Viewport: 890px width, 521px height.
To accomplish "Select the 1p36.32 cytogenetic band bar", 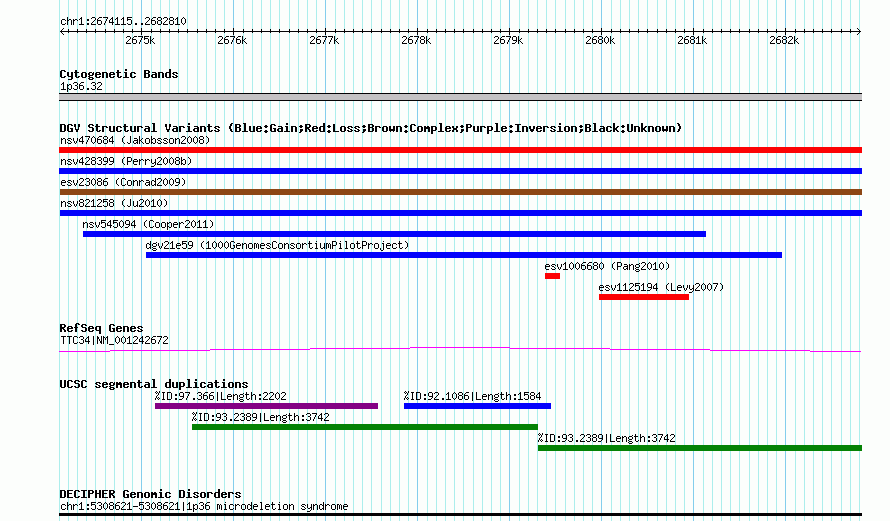I will tap(460, 97).
